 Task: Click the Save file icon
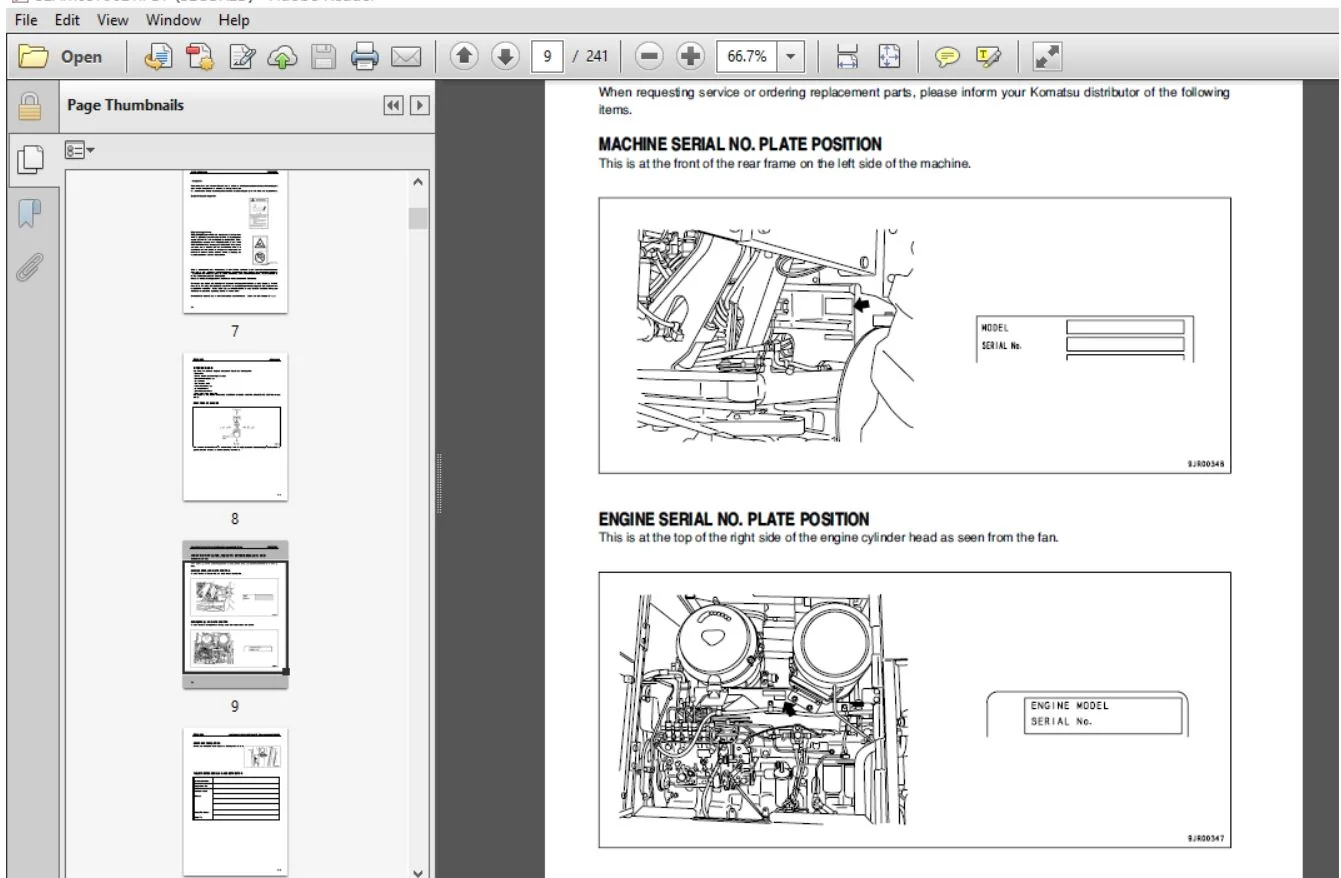322,57
